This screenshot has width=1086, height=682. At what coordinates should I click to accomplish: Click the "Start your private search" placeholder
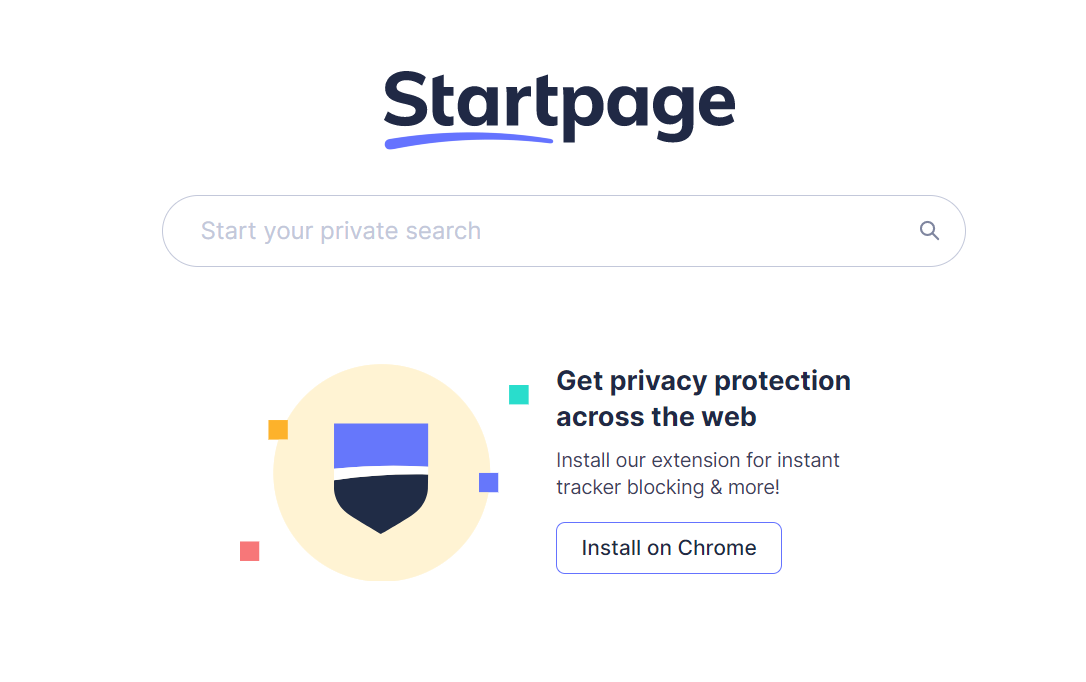tap(341, 231)
